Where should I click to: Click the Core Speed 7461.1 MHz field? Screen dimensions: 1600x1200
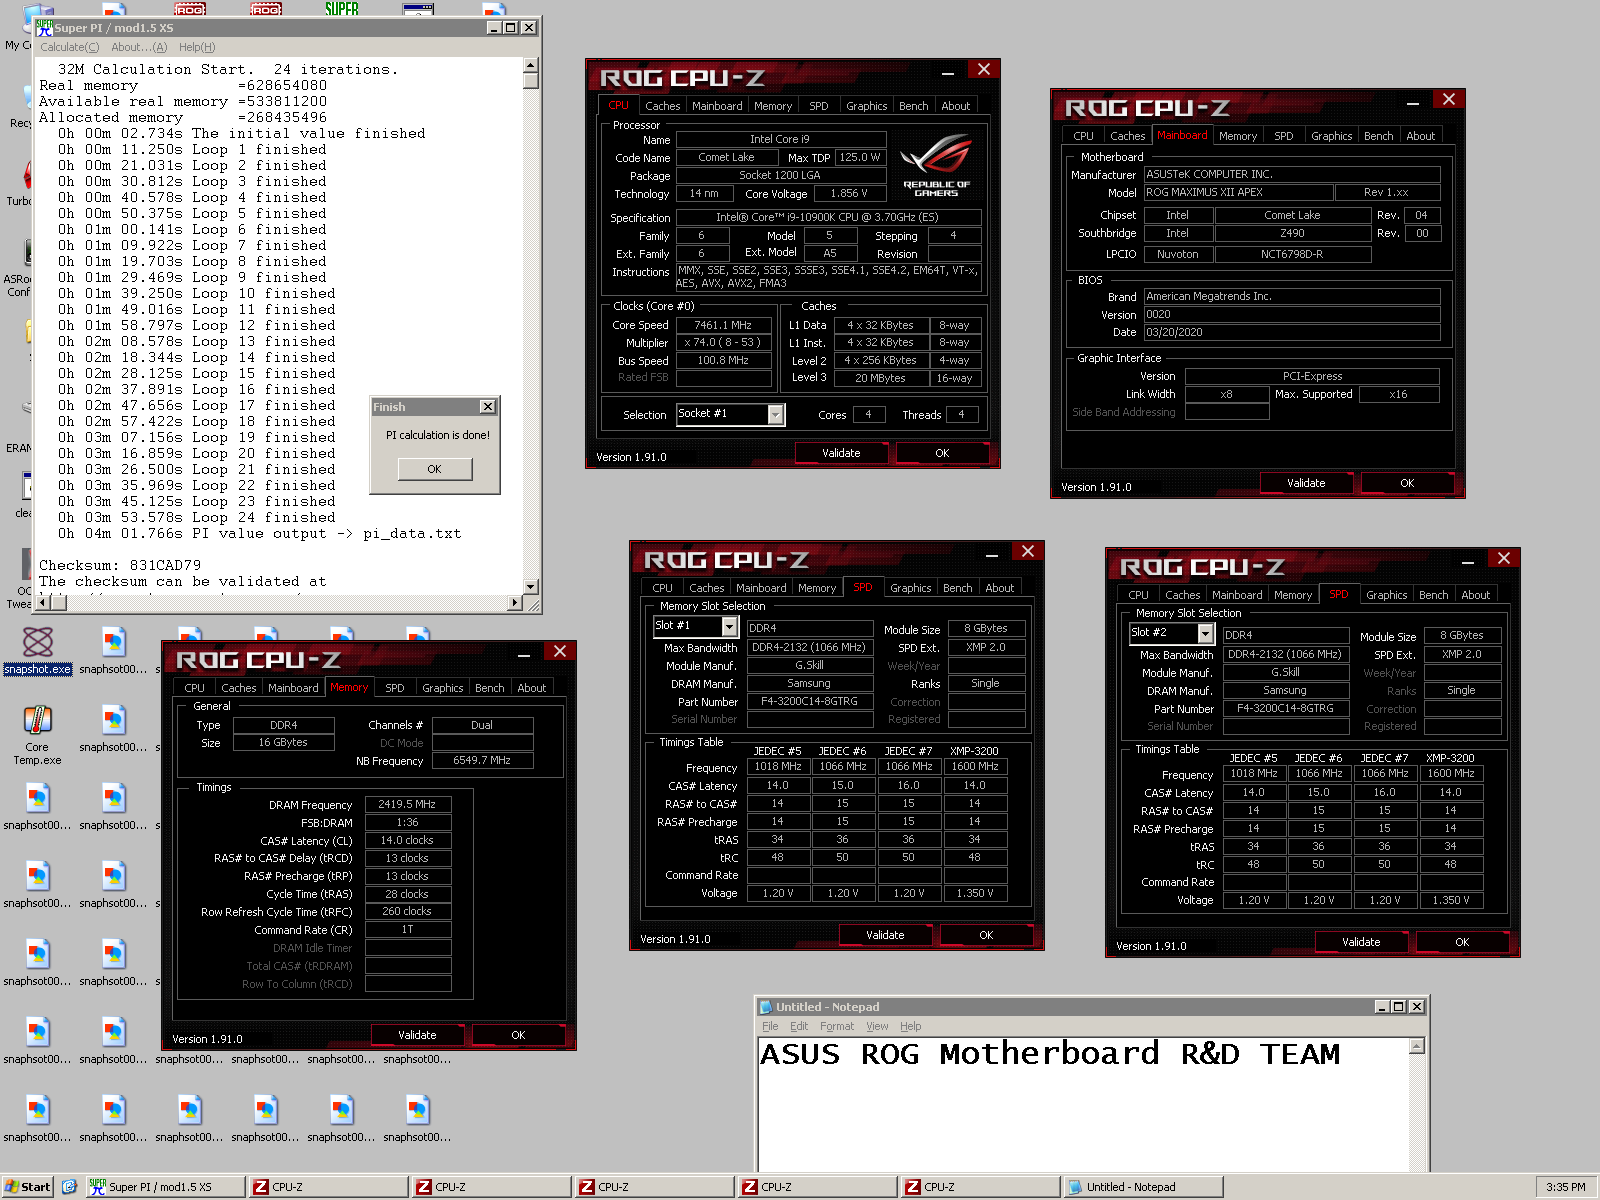coord(723,325)
